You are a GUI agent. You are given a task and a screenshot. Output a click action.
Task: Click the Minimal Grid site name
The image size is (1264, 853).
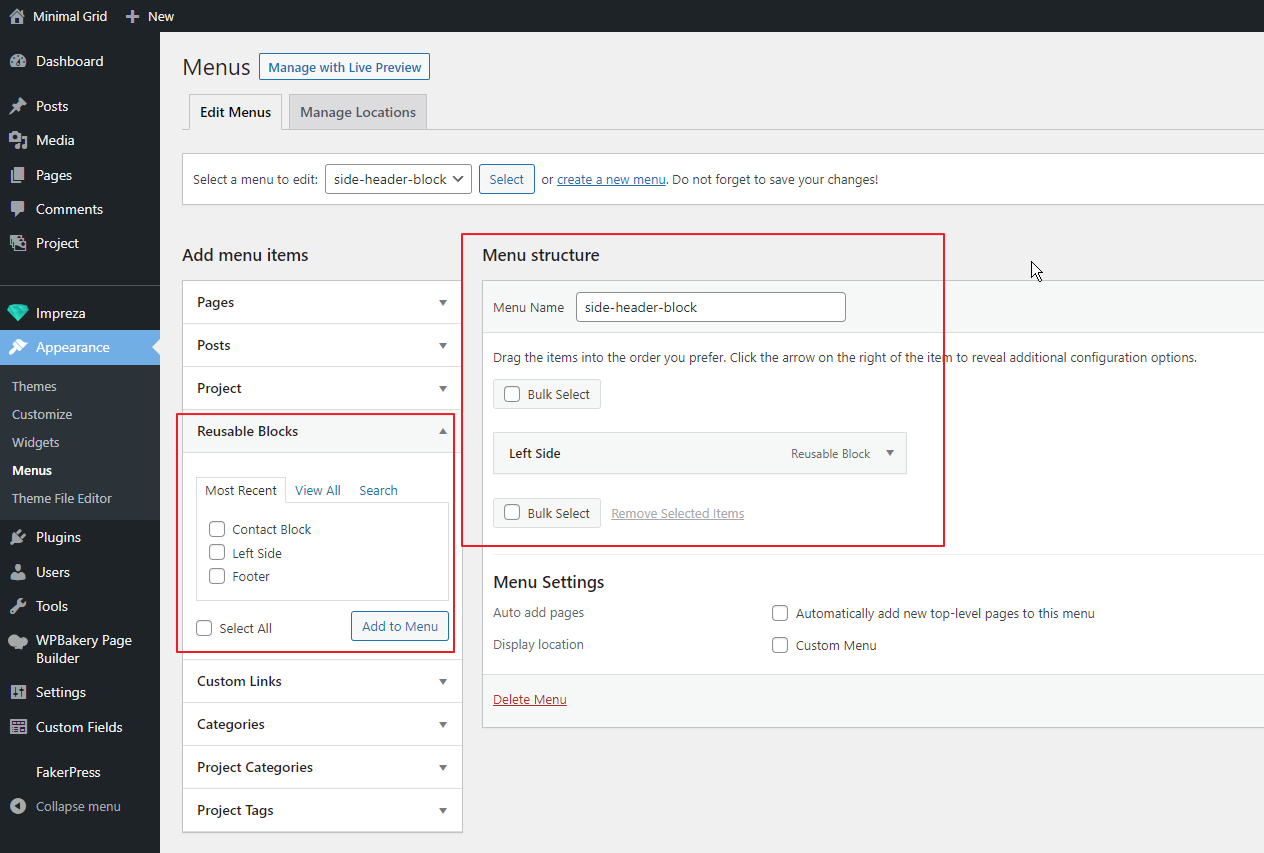(x=70, y=16)
